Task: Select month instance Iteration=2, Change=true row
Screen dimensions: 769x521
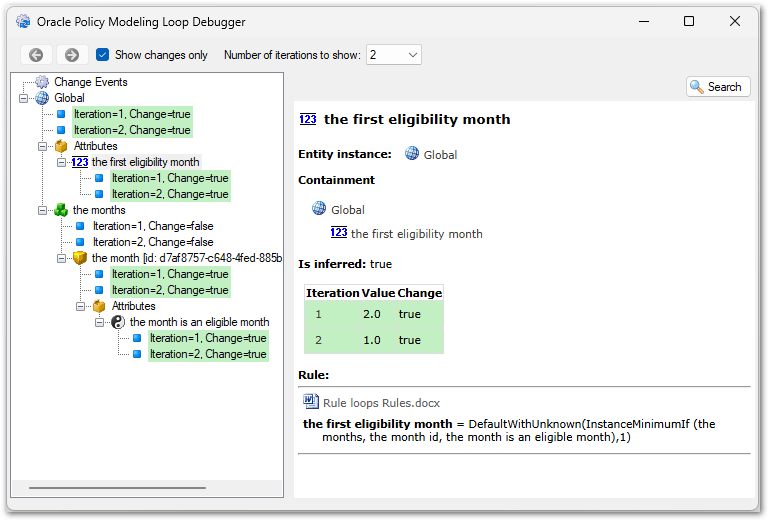Action: (x=170, y=290)
